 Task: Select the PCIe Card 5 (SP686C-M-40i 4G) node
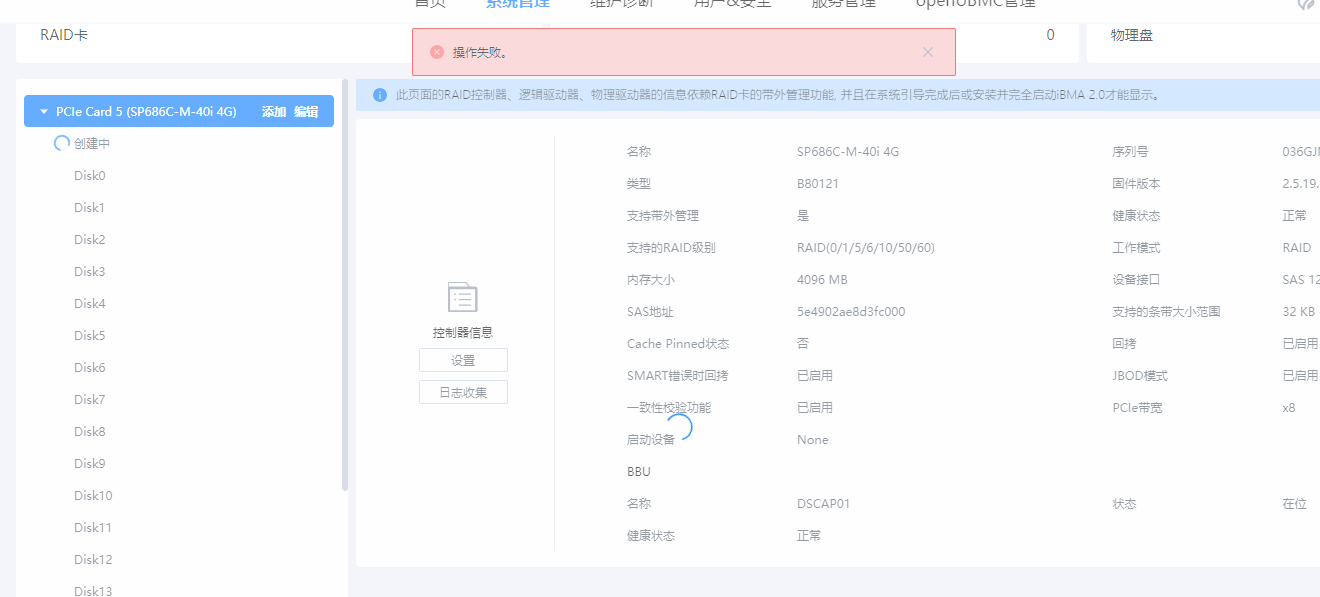(x=146, y=112)
